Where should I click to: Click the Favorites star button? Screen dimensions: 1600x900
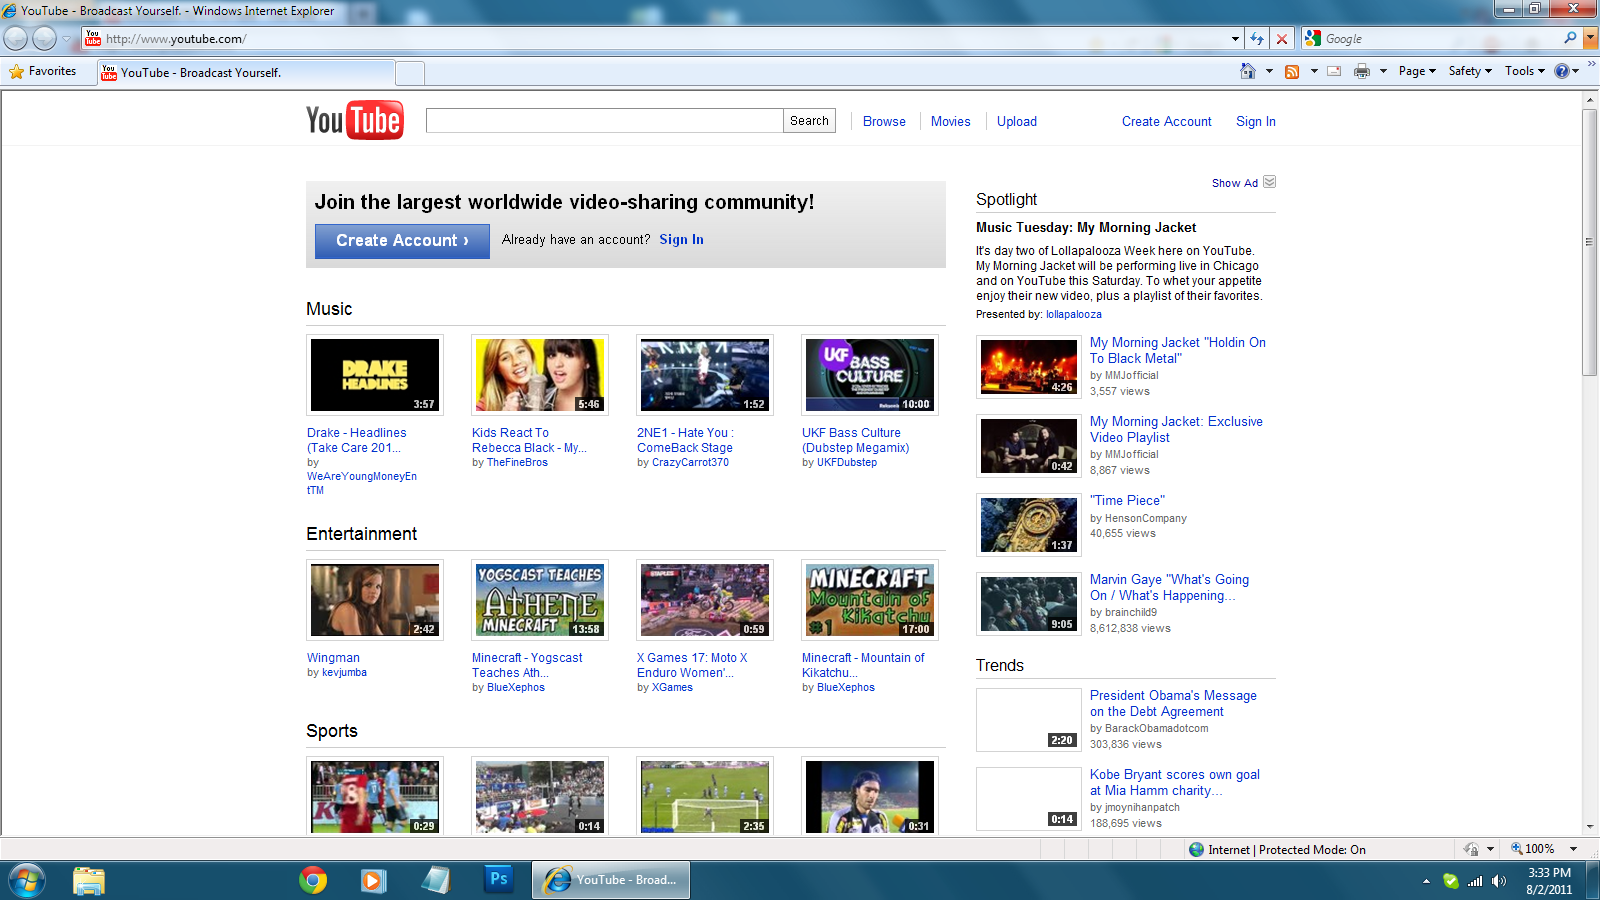click(43, 71)
